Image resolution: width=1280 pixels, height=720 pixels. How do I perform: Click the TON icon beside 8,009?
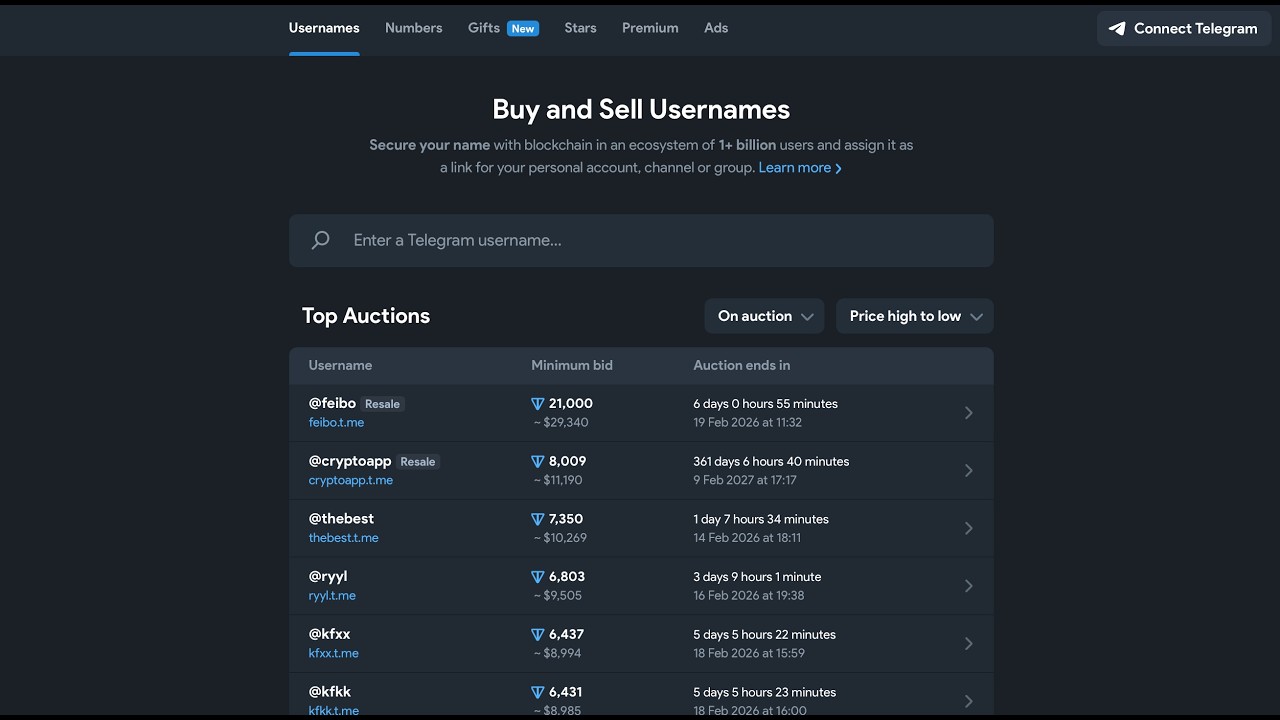(537, 462)
